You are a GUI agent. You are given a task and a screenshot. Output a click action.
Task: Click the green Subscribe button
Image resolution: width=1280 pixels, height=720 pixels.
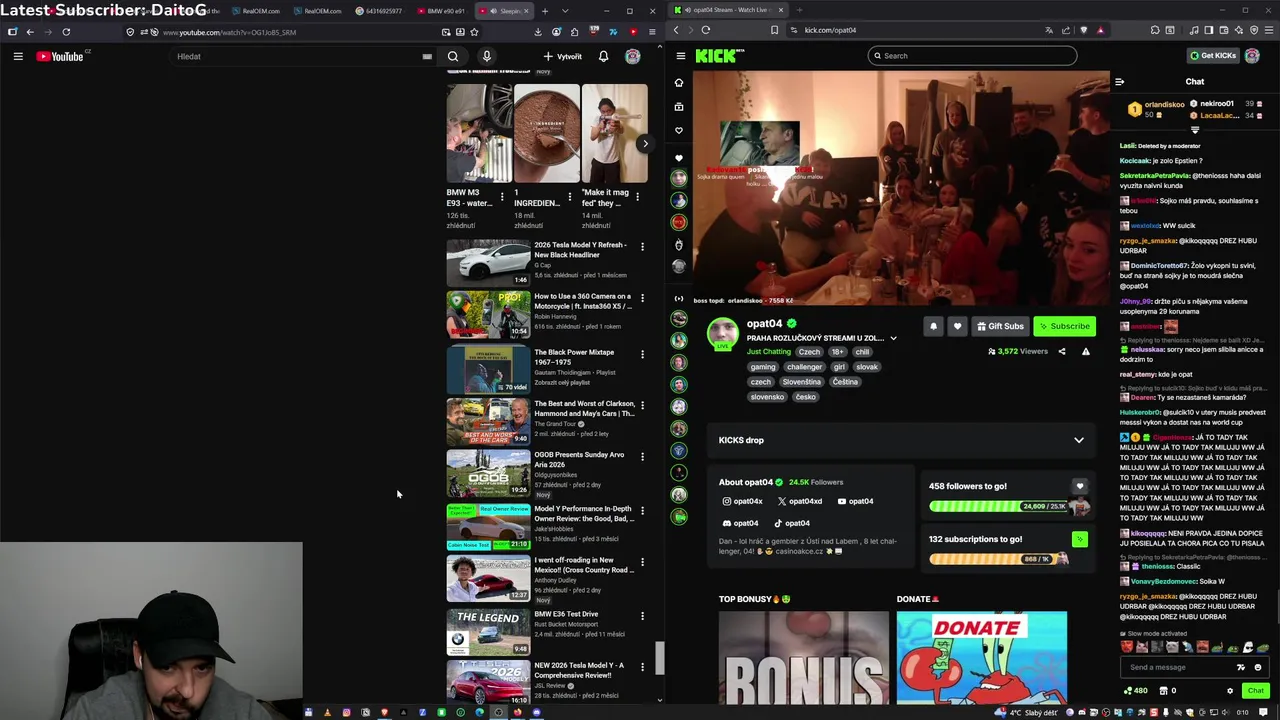[1064, 326]
